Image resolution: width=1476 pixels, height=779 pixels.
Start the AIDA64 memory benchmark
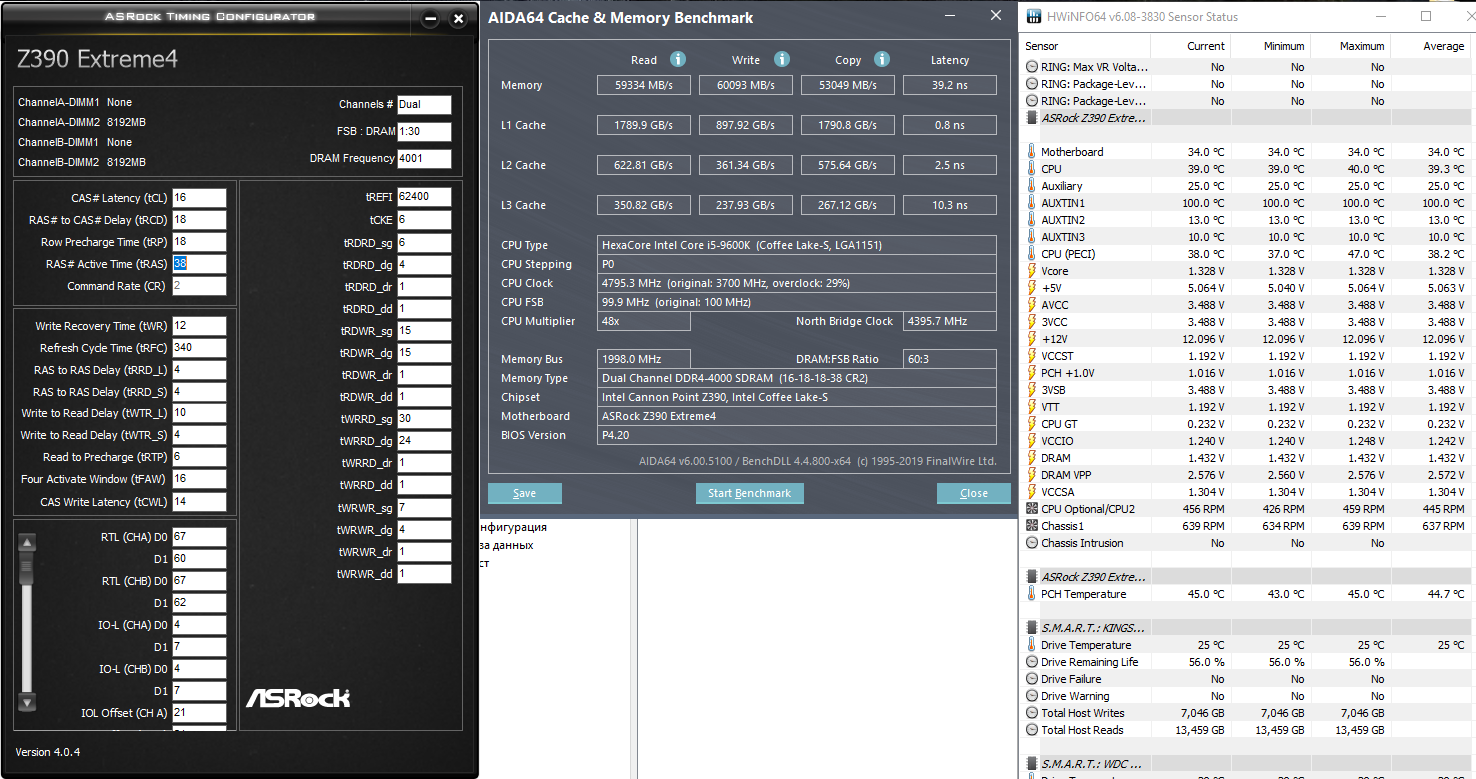pos(749,493)
